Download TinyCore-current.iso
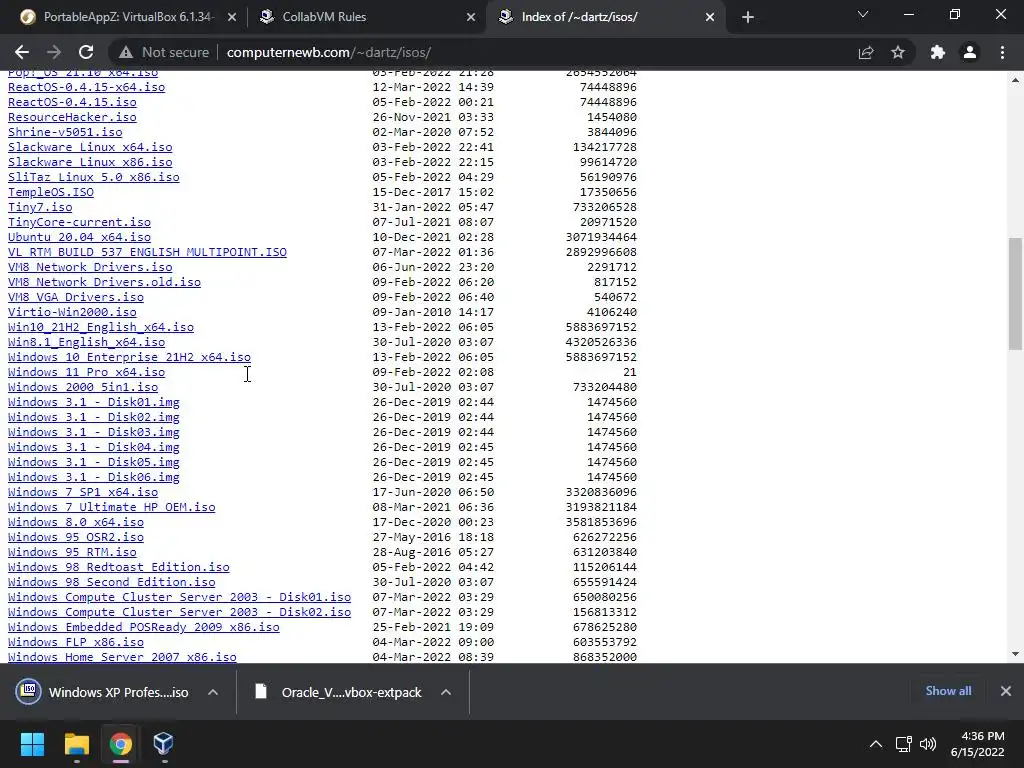This screenshot has height=768, width=1024. [x=79, y=222]
